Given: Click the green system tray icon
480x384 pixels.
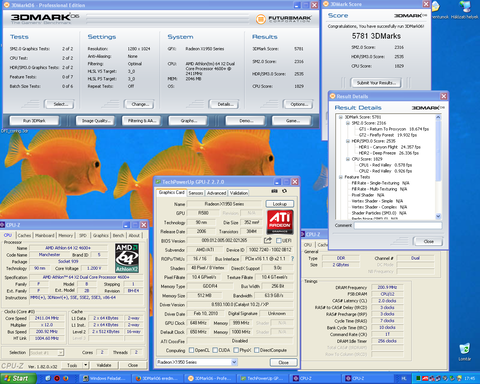Looking at the screenshot, I should click(418, 378).
